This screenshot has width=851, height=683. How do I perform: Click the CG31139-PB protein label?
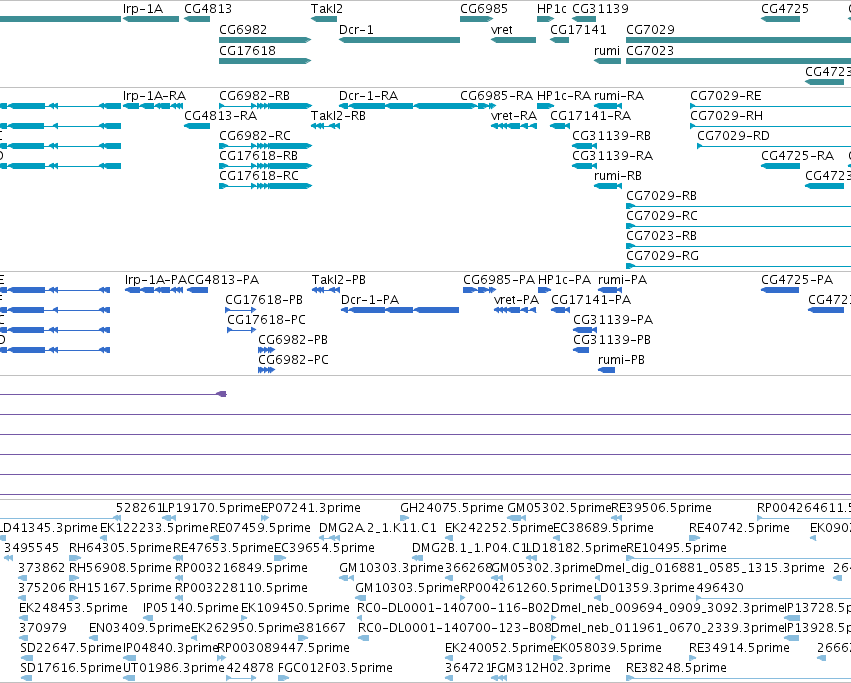612,340
